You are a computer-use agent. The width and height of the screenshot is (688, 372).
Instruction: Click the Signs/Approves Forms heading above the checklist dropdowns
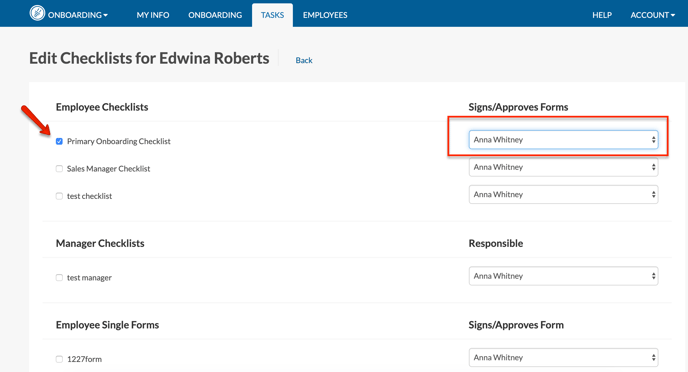518,107
